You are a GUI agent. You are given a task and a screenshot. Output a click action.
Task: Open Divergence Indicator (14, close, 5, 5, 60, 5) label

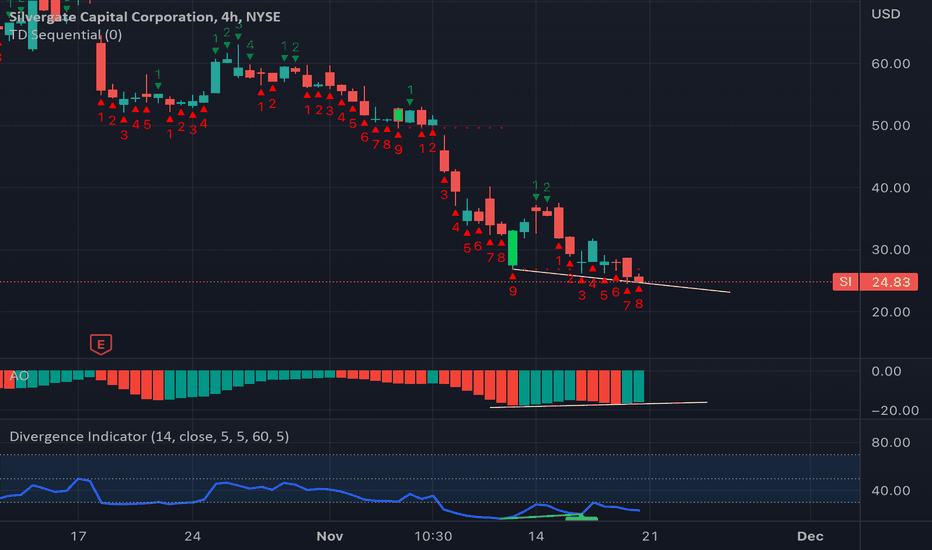tap(149, 436)
